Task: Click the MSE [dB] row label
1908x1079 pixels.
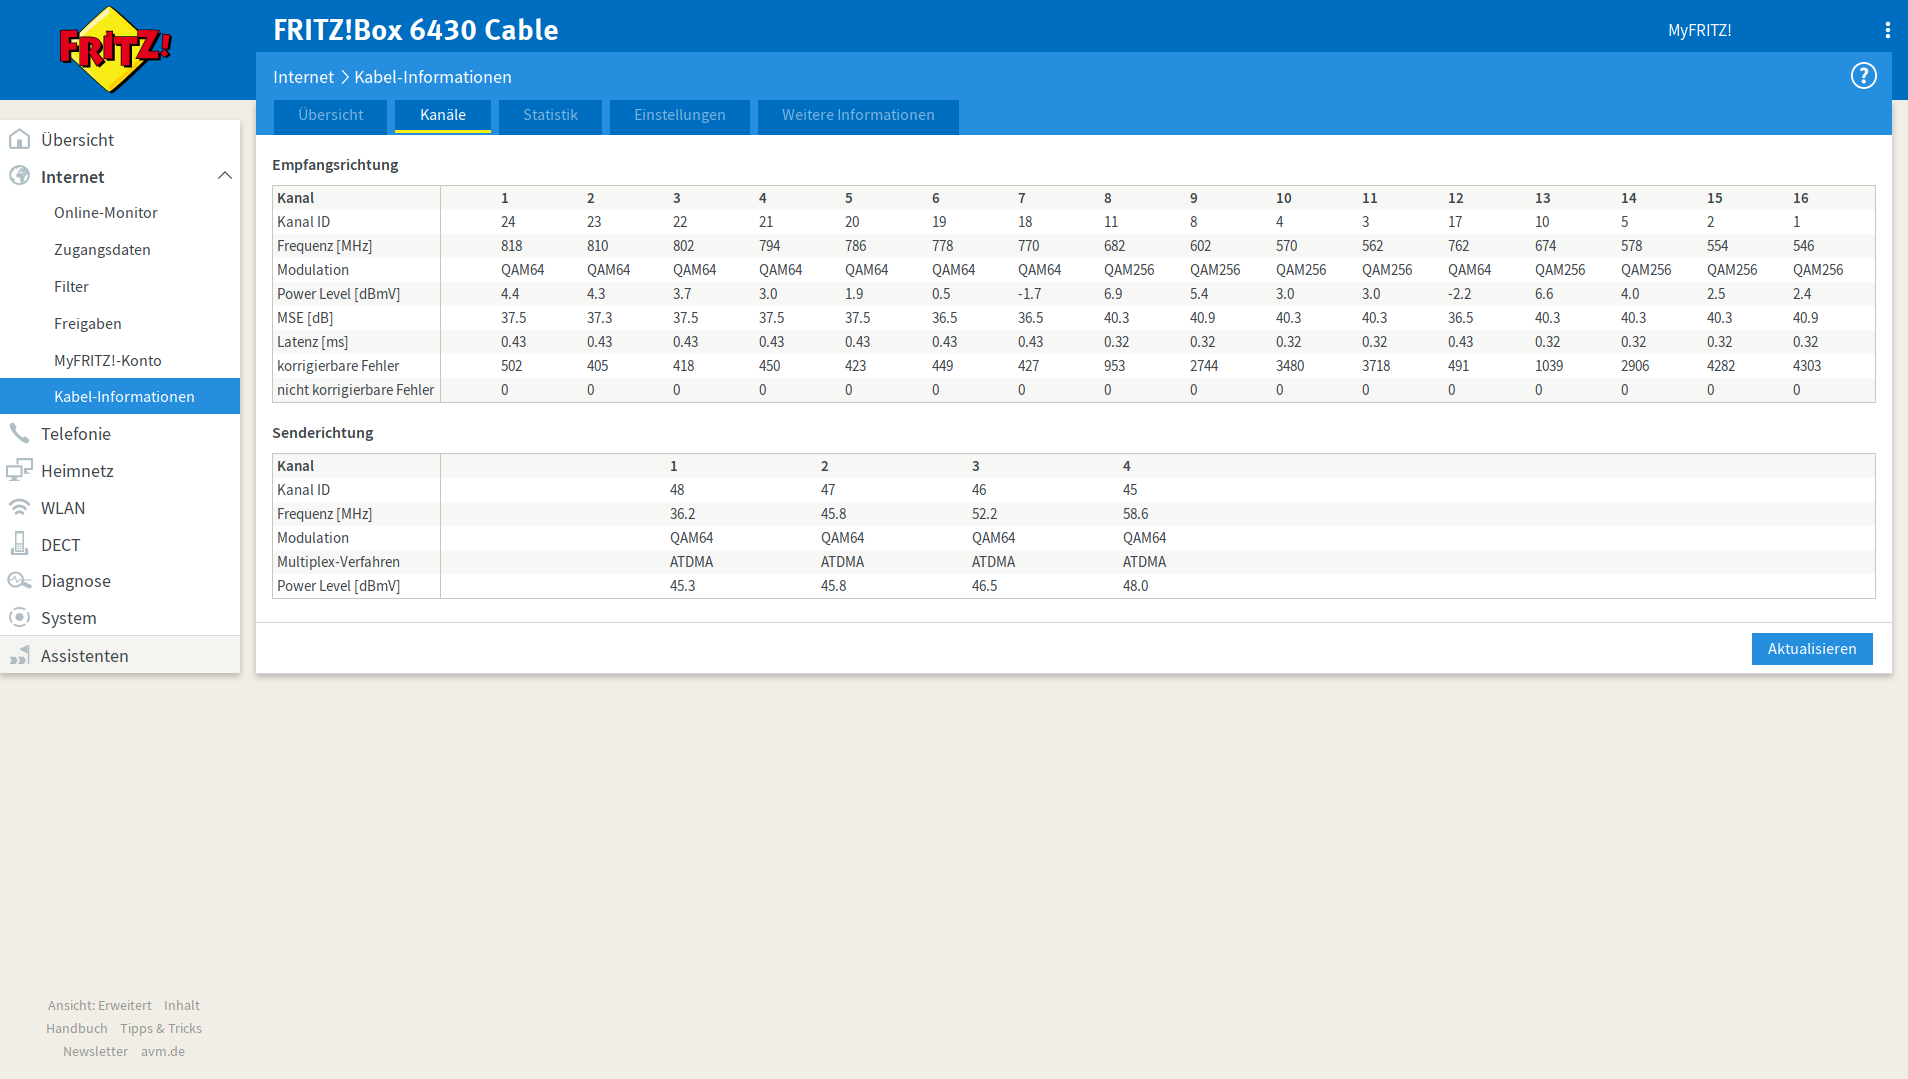Action: [x=305, y=318]
